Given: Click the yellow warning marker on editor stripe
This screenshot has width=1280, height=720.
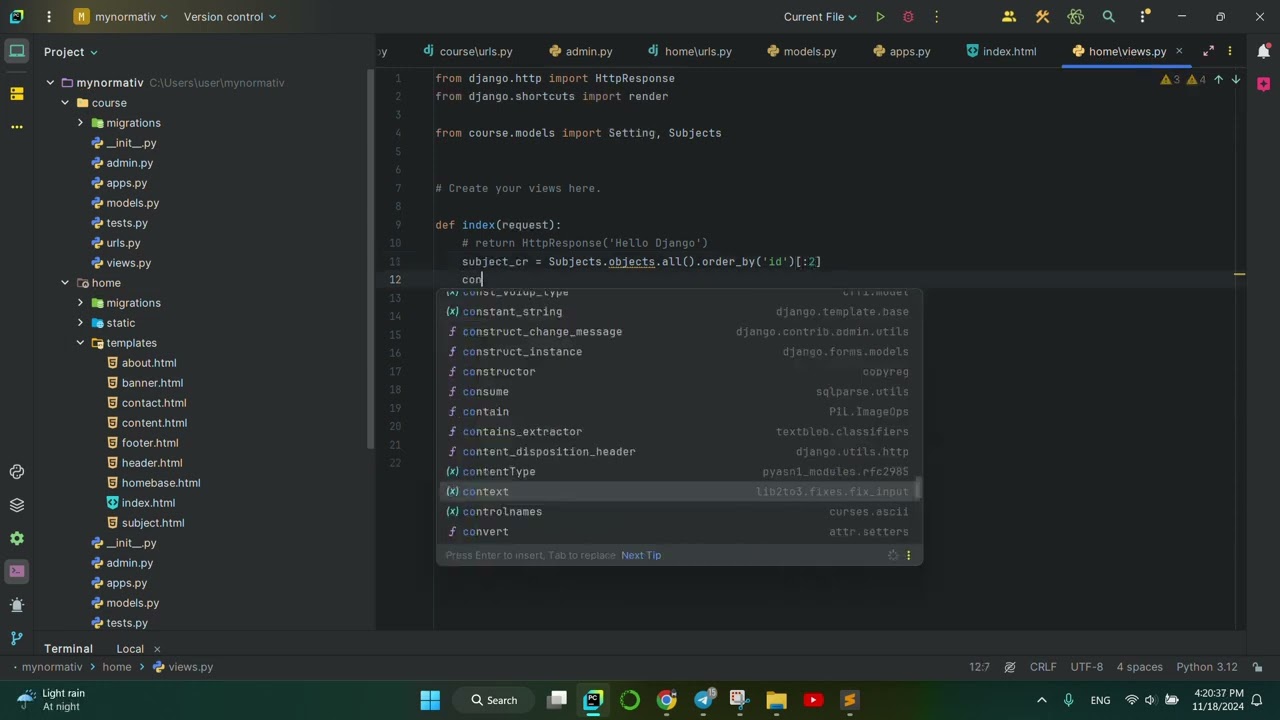Looking at the screenshot, I should pyautogui.click(x=1239, y=274).
